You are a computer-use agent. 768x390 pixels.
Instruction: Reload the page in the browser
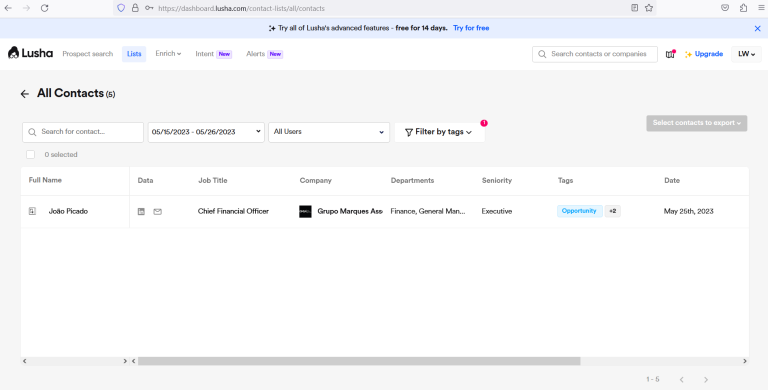point(45,8)
